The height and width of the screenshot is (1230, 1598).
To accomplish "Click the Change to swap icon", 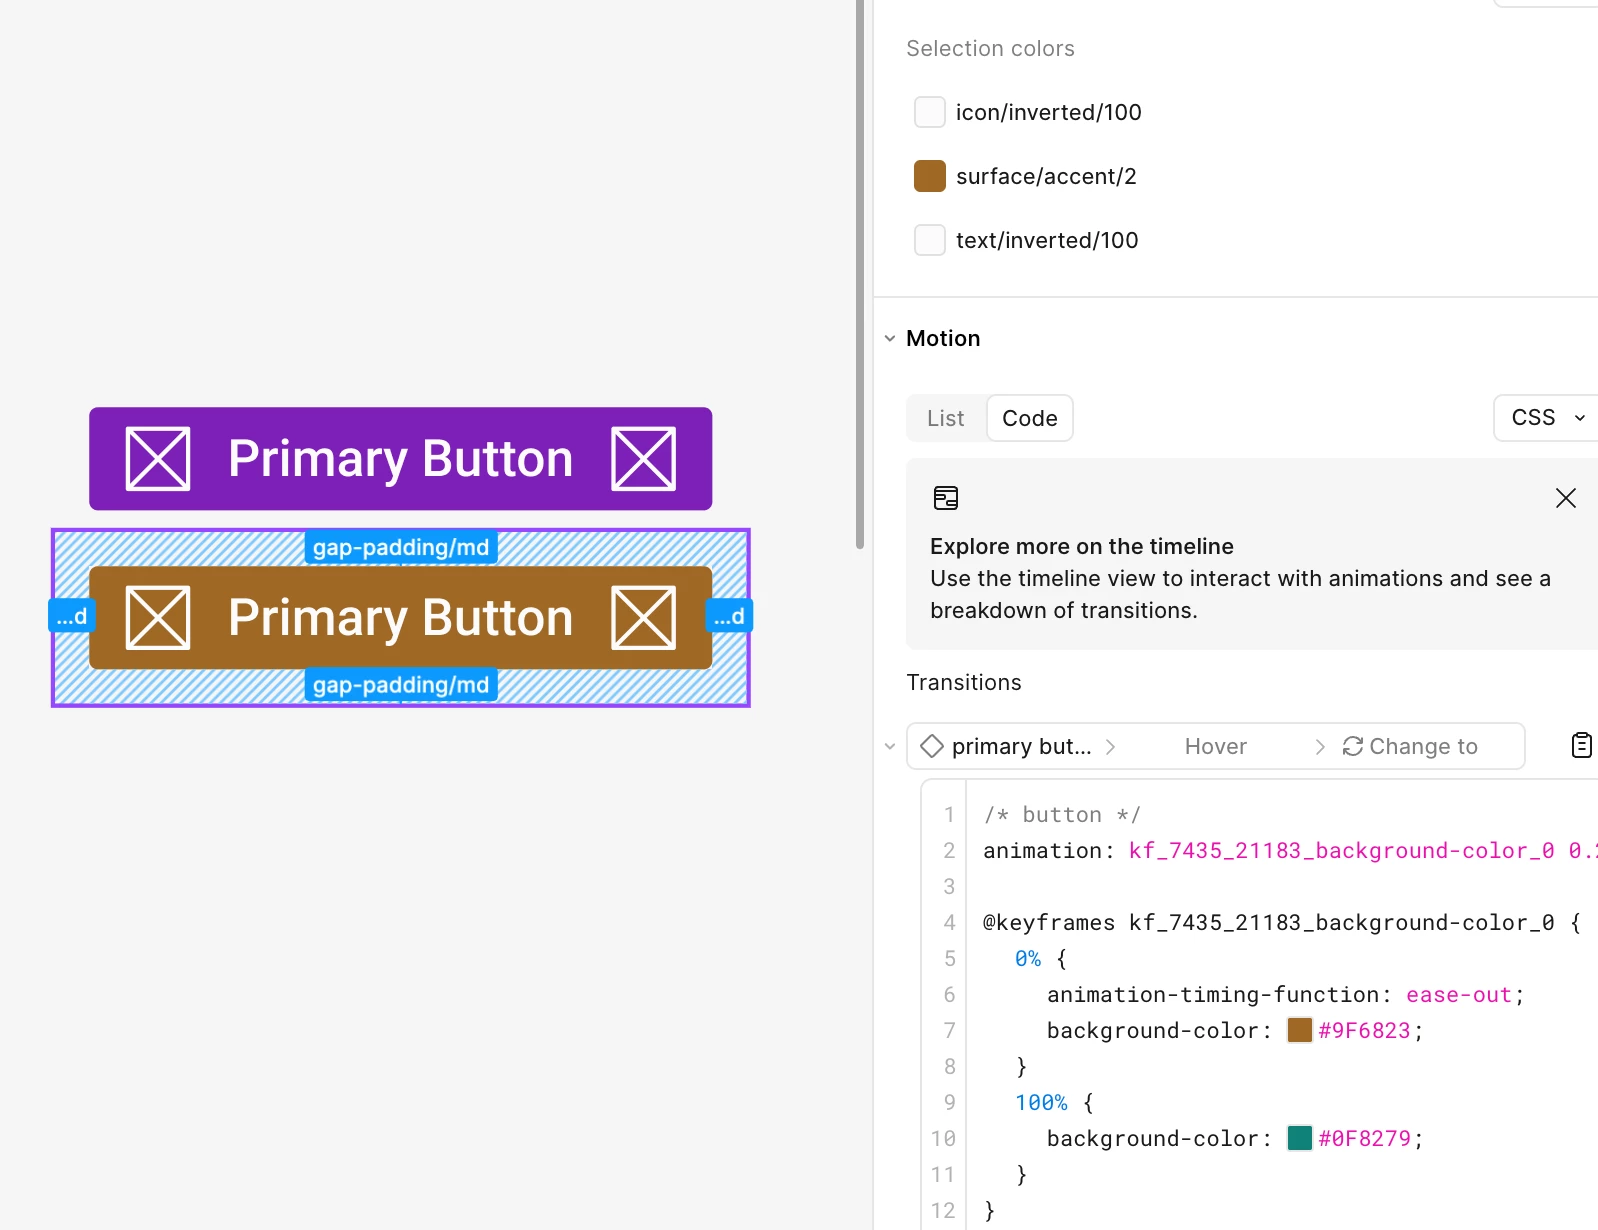I will (x=1352, y=746).
